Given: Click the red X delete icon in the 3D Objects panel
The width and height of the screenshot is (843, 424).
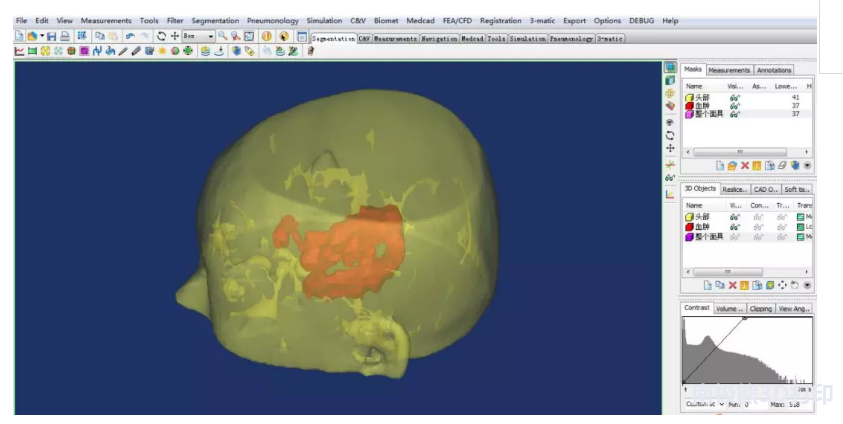Looking at the screenshot, I should [x=732, y=285].
